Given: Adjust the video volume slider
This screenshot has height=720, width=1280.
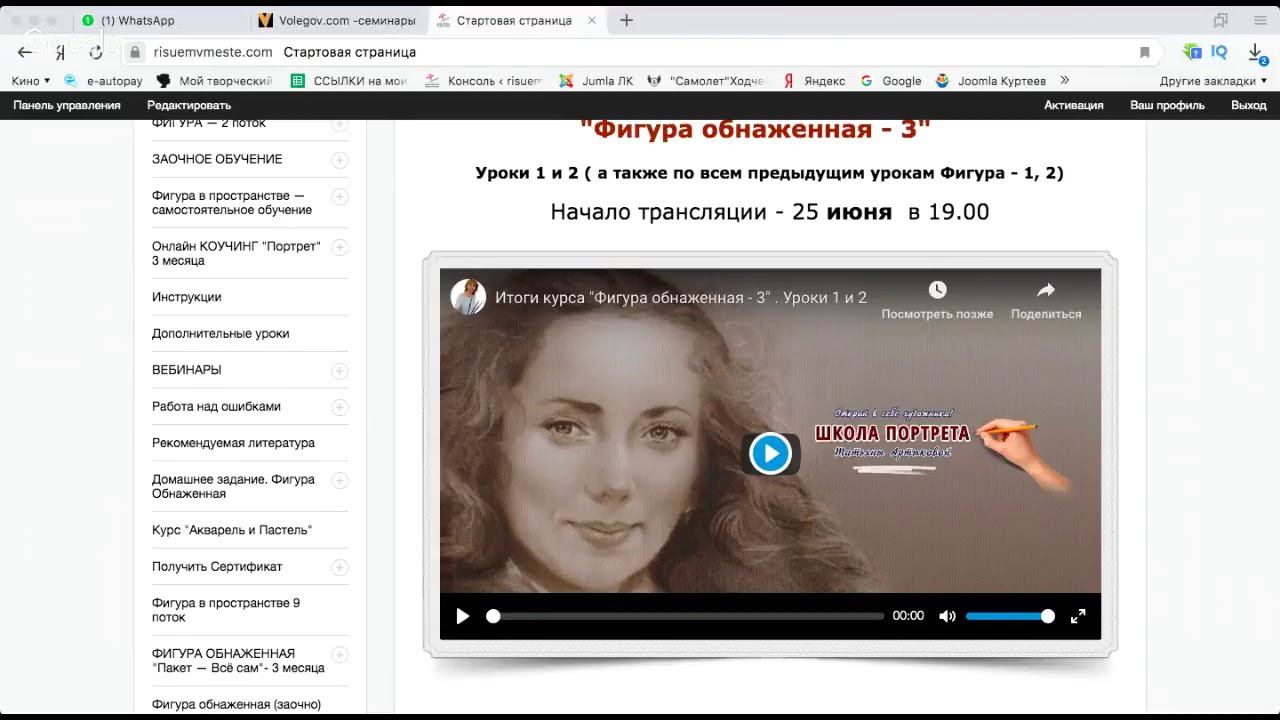Looking at the screenshot, I should click(1009, 616).
